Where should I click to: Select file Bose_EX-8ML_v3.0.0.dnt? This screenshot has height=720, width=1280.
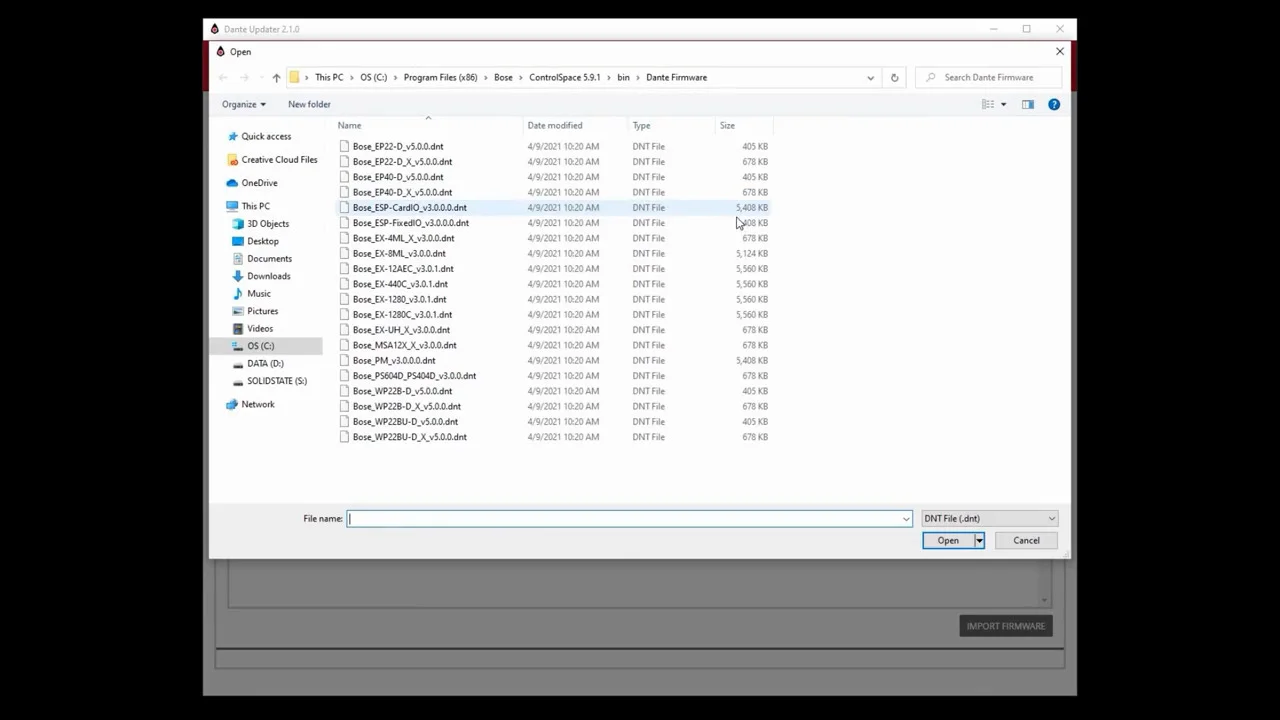click(x=399, y=253)
